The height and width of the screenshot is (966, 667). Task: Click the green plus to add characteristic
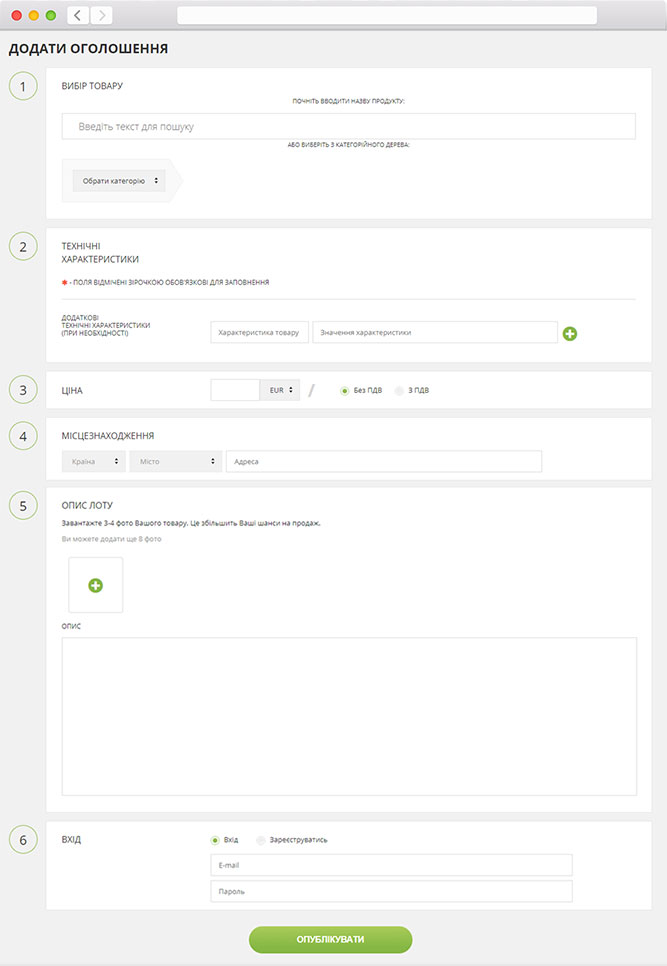pyautogui.click(x=570, y=334)
